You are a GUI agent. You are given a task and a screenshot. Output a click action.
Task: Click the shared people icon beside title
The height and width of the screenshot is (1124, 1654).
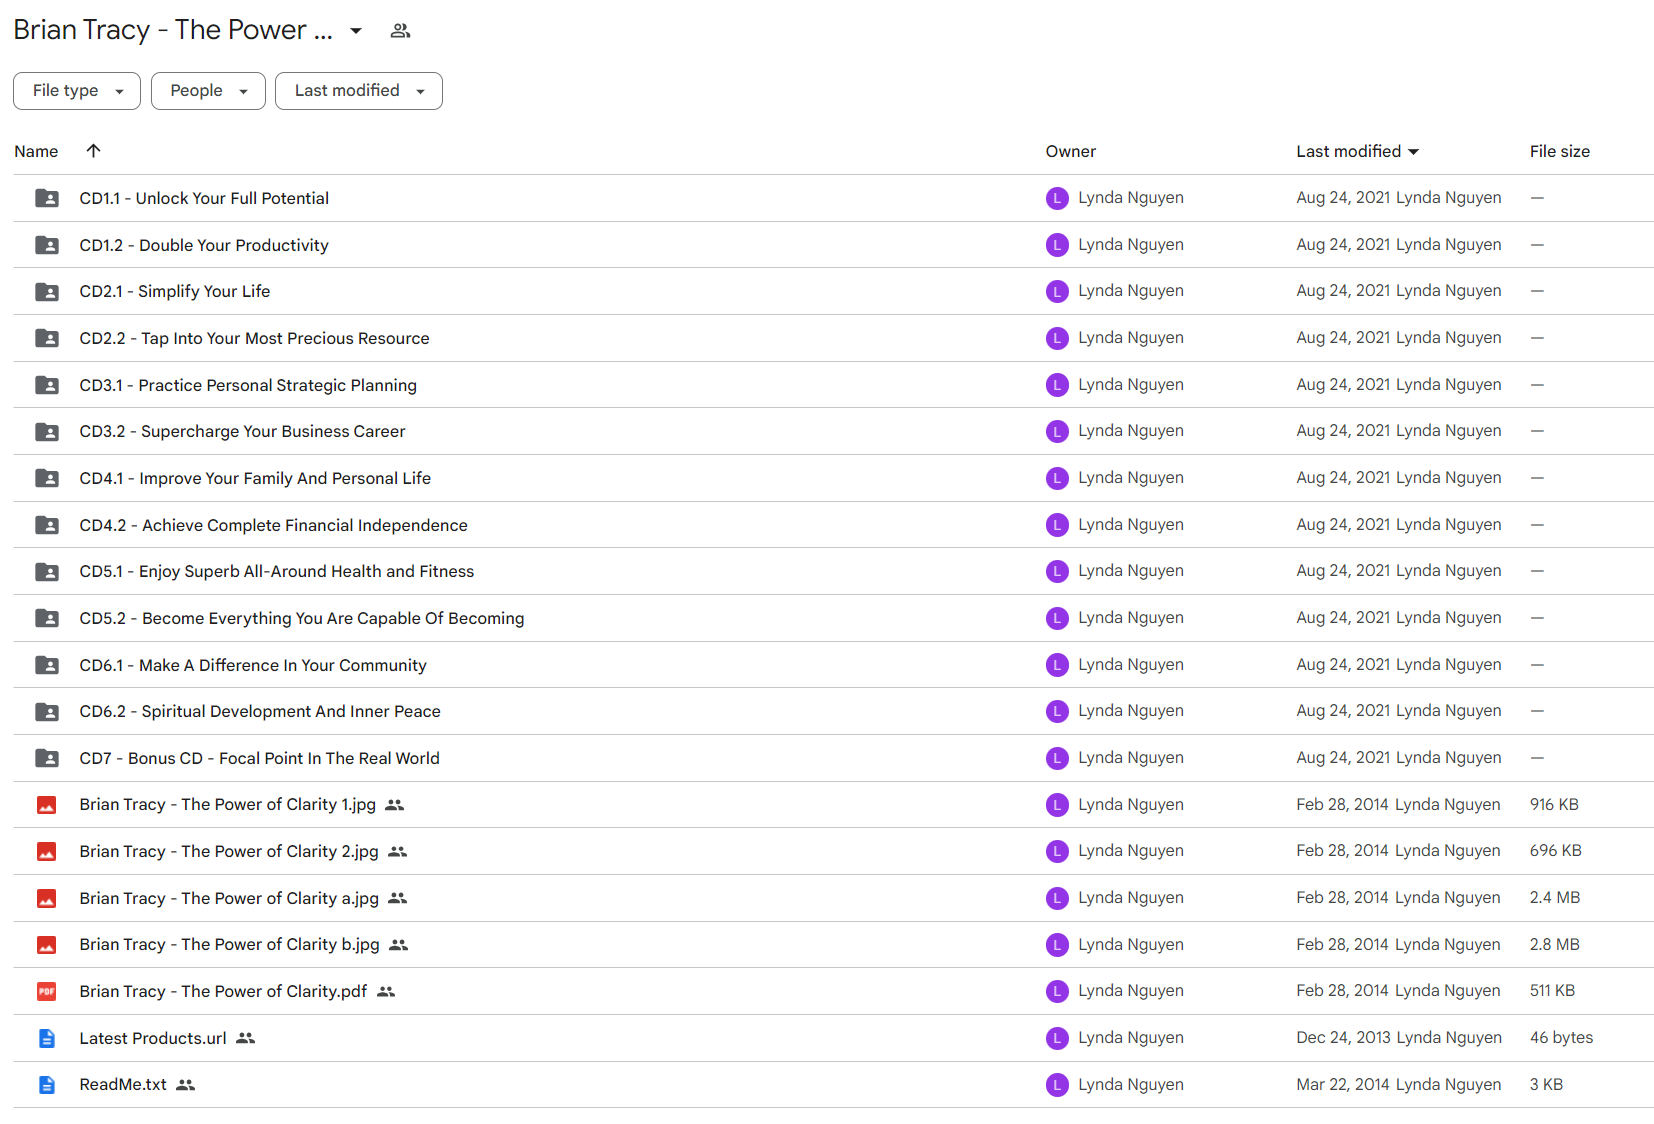[x=400, y=31]
